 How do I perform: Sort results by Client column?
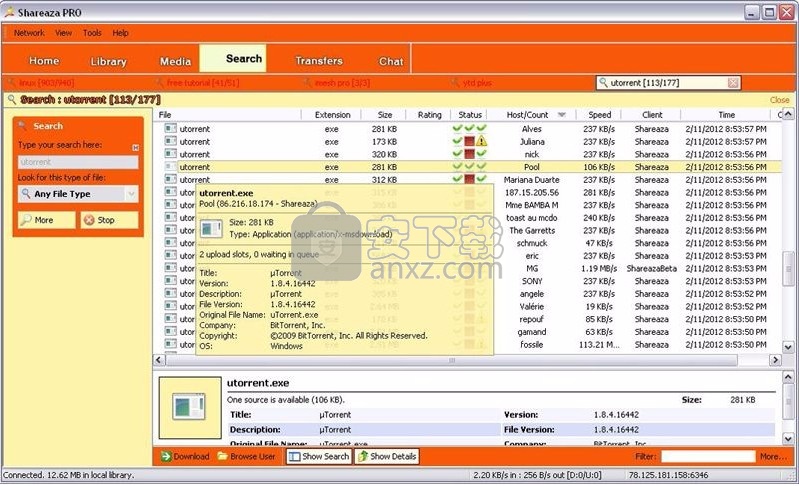(652, 115)
